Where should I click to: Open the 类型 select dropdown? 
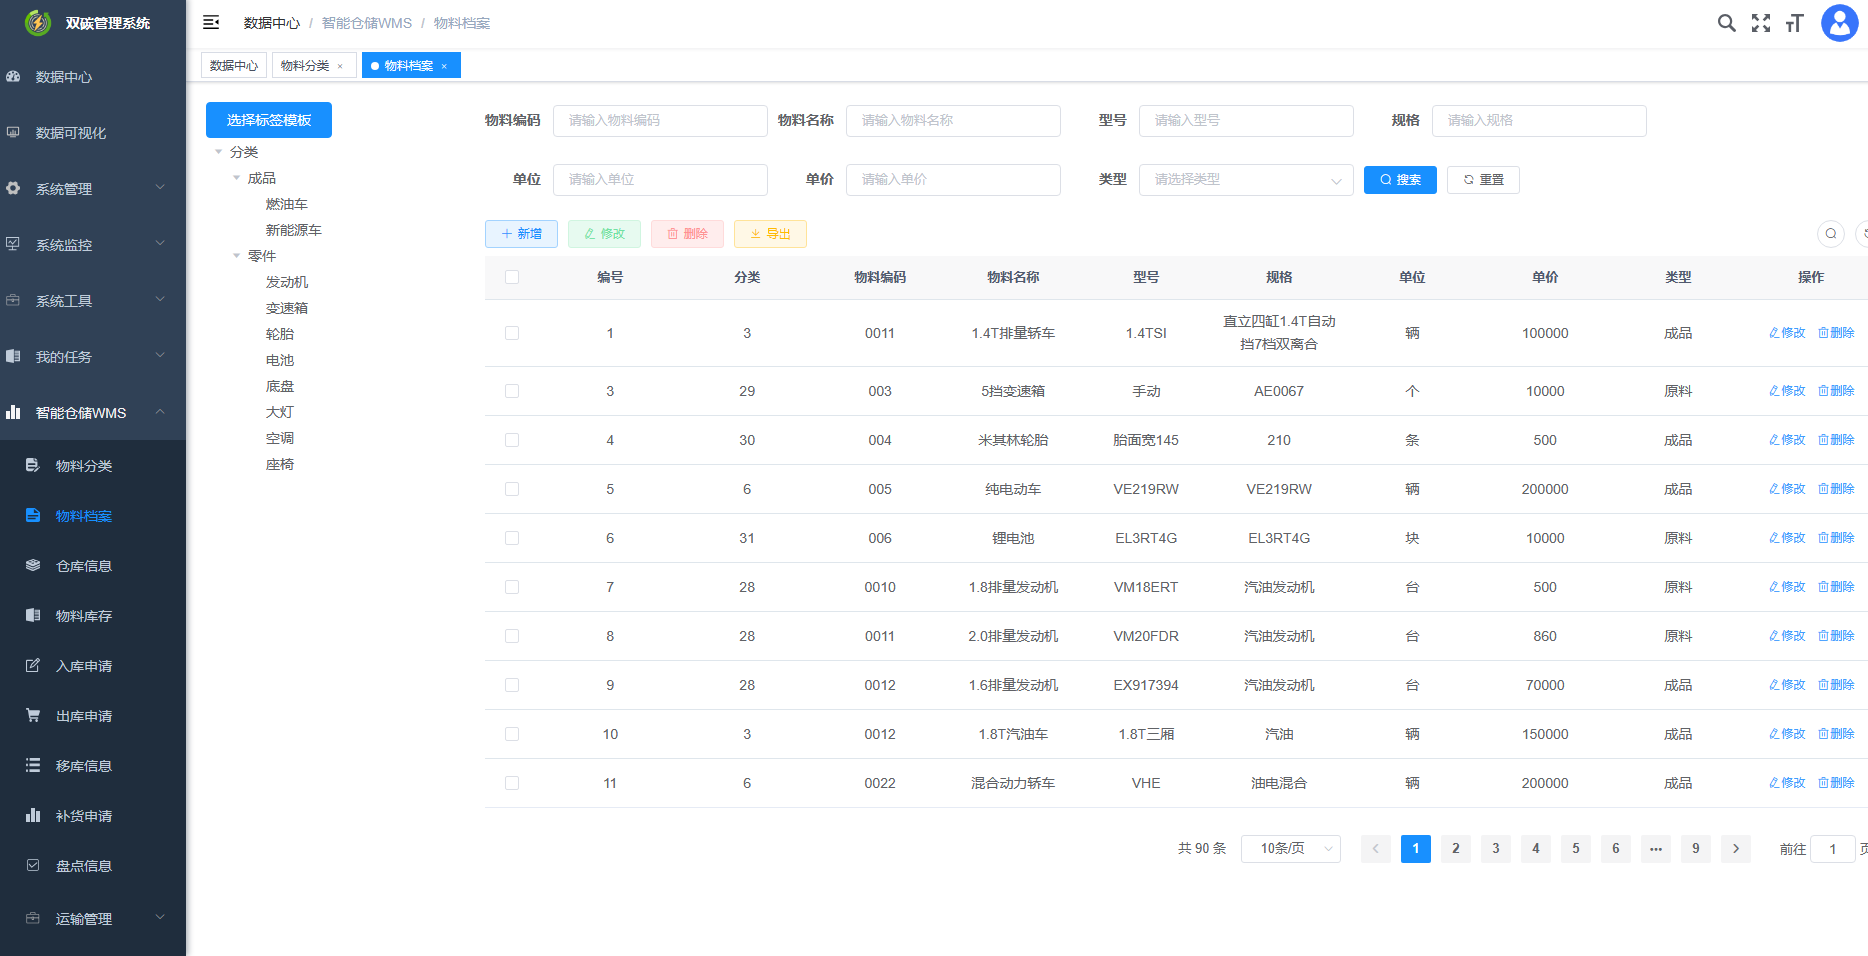tap(1246, 180)
